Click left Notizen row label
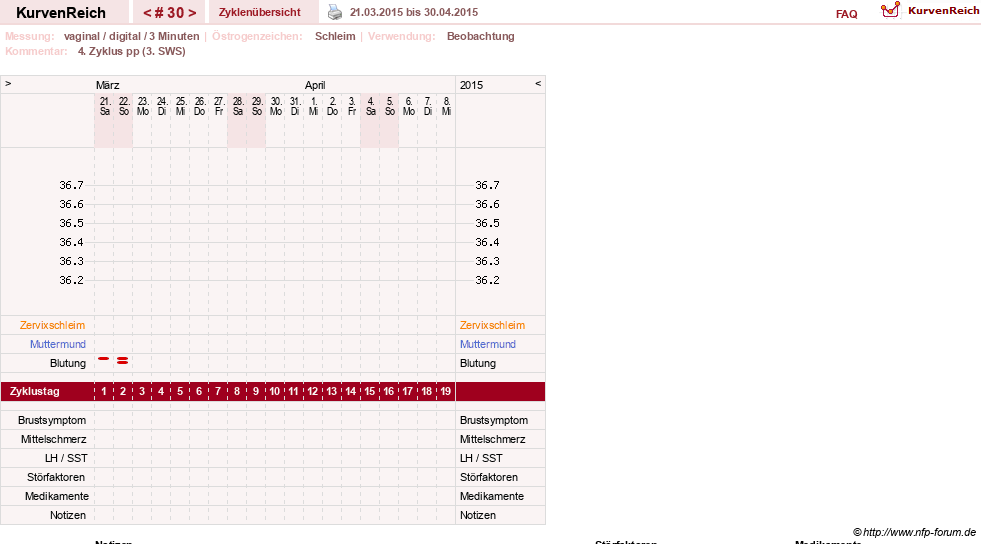981x544 pixels. (68, 515)
